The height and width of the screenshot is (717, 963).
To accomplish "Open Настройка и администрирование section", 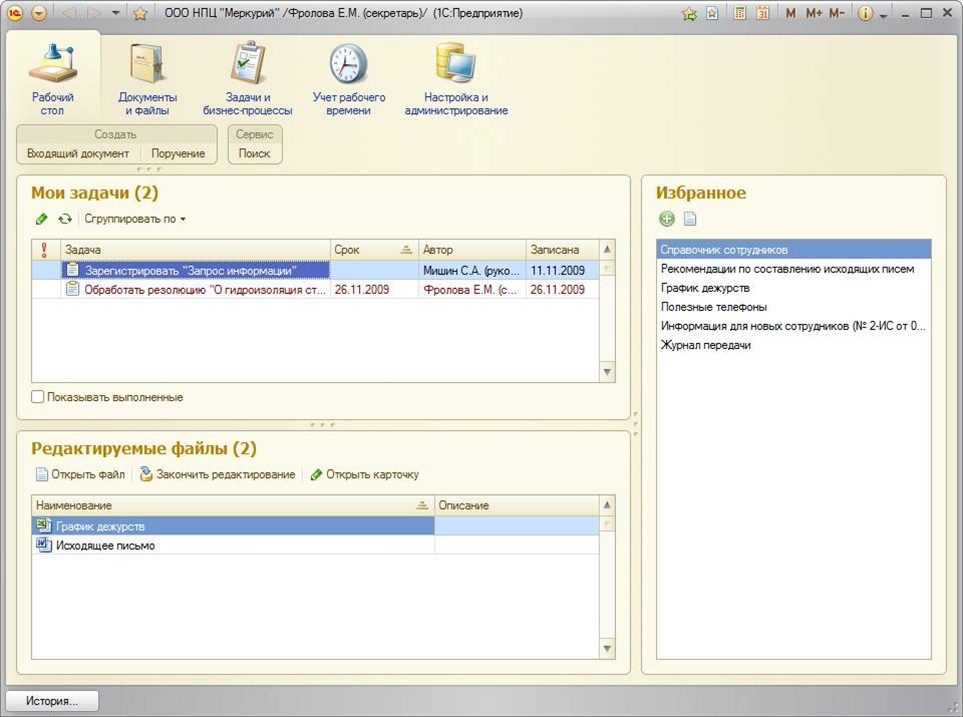I will [x=456, y=80].
